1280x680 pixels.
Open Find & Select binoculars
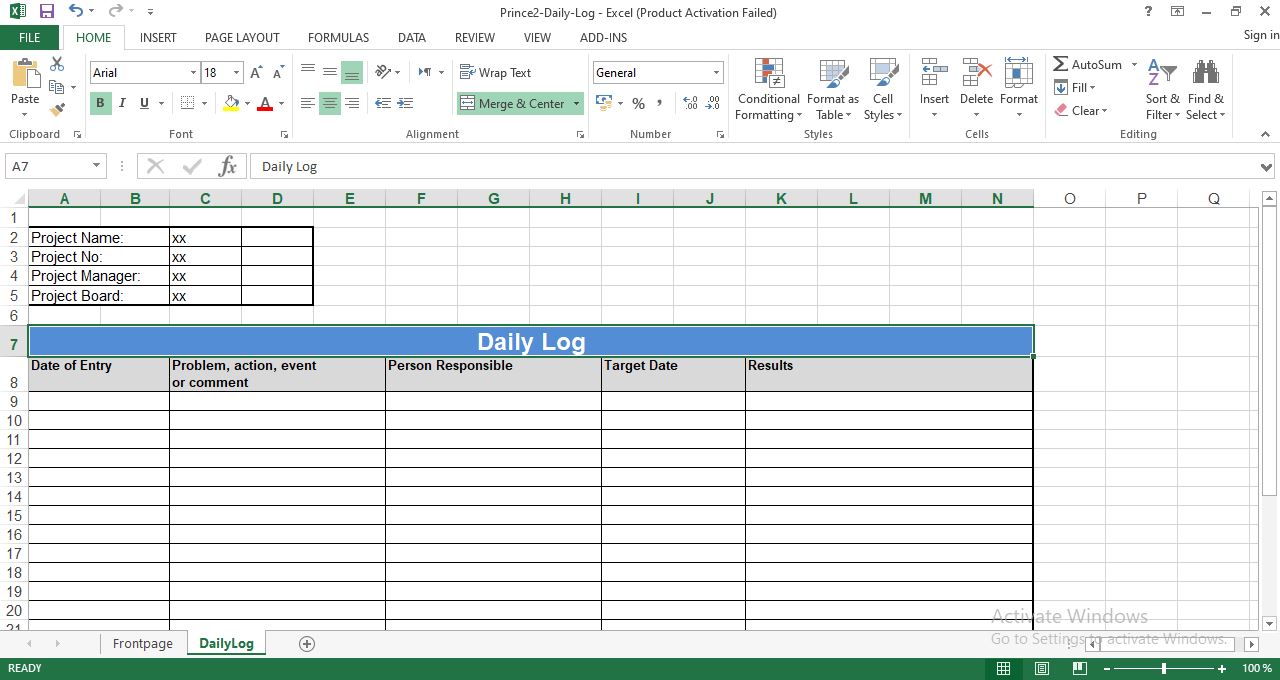(1206, 89)
